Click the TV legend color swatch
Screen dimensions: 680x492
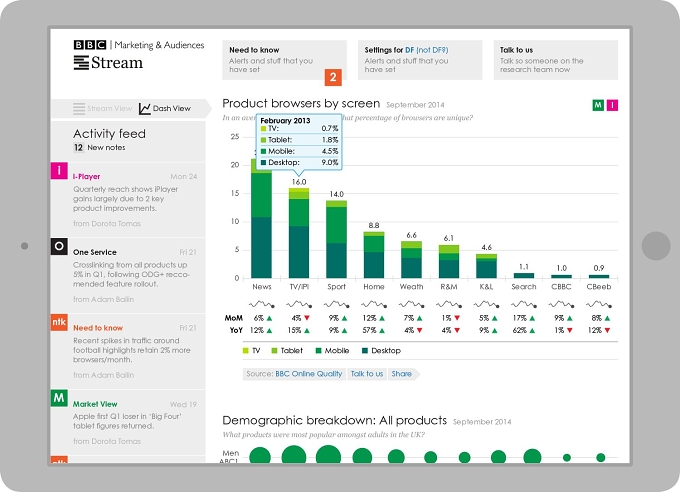[246, 351]
